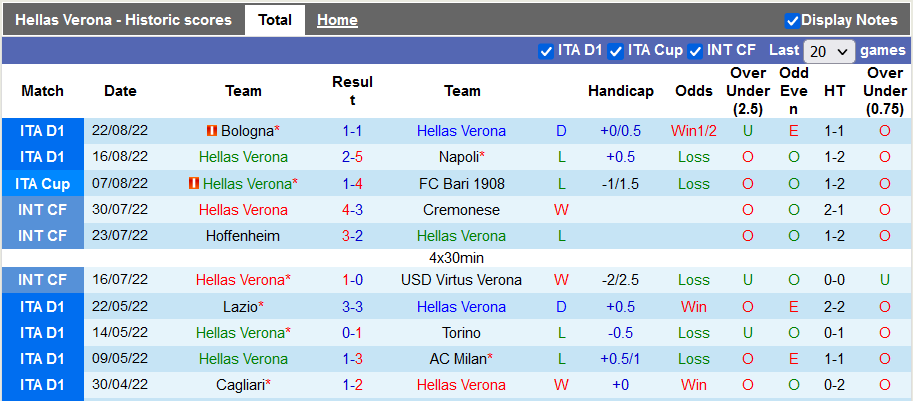Open the Napoli team link
913x401 pixels.
click(x=461, y=157)
